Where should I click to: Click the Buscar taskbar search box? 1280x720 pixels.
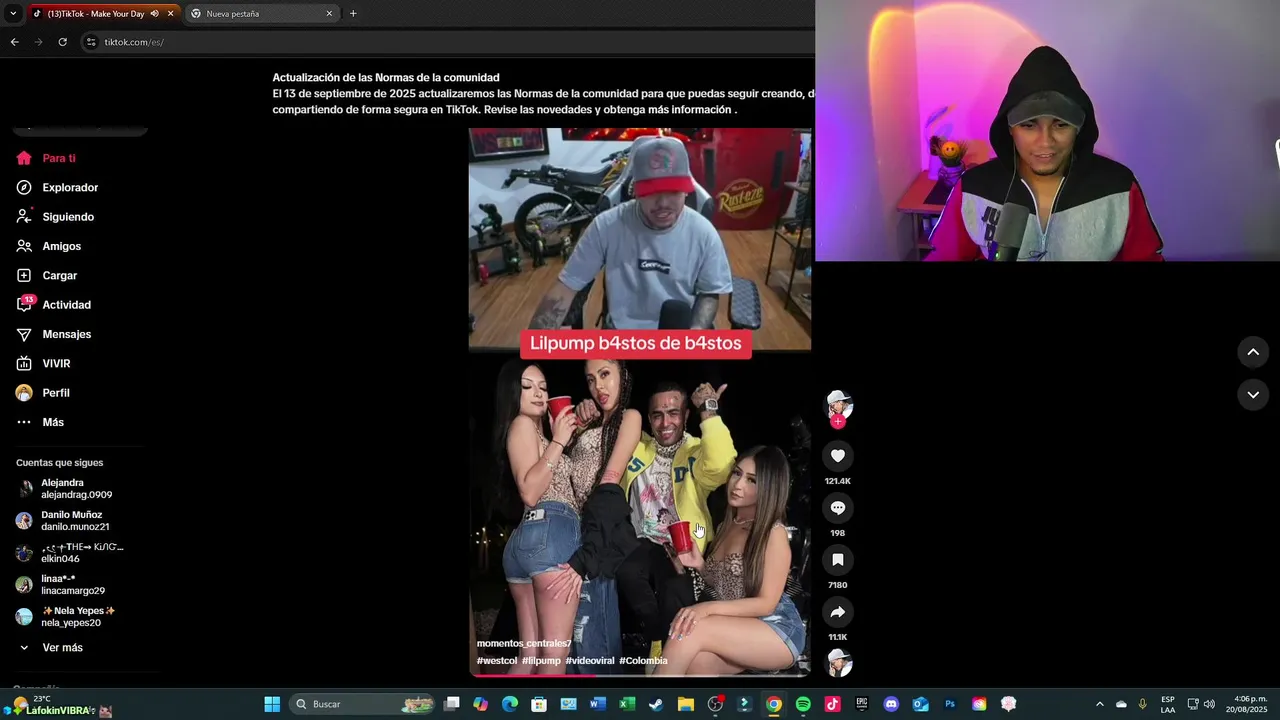364,704
